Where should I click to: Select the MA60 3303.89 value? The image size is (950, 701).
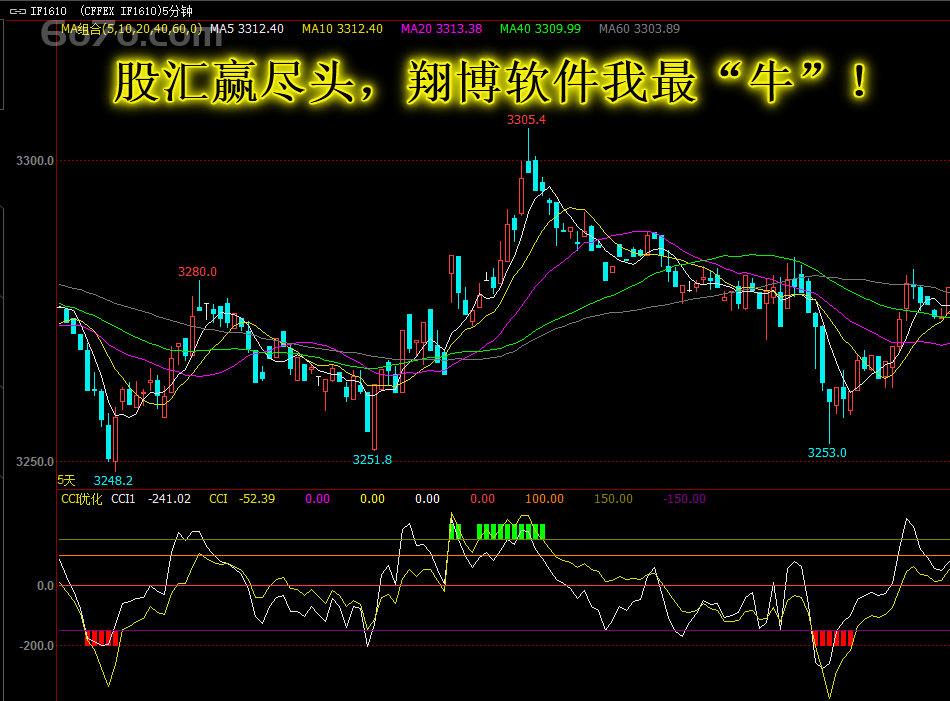pyautogui.click(x=639, y=28)
